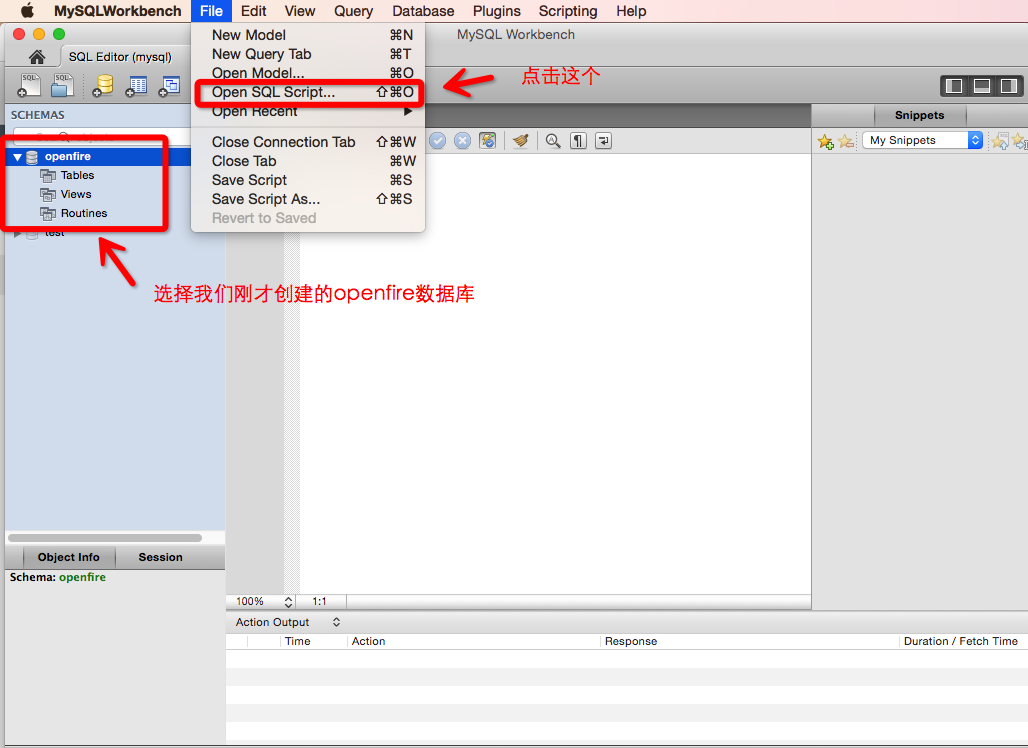Select the Tables tree item
Viewport: 1028px width, 748px height.
[x=77, y=176]
